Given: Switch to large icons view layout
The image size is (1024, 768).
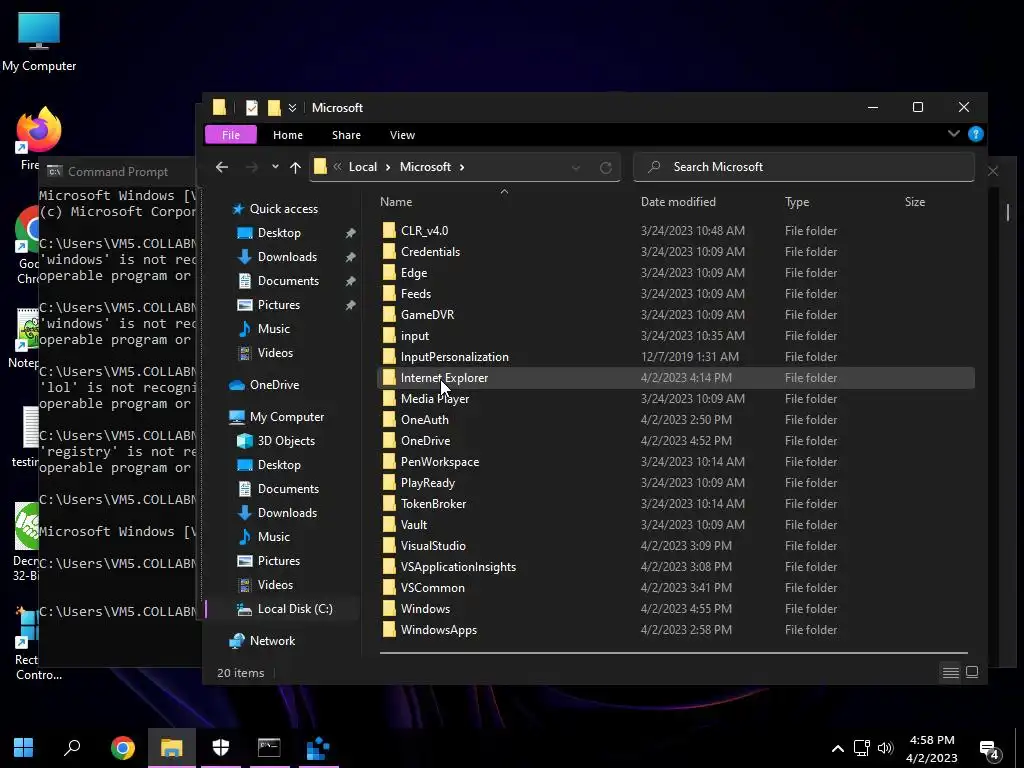Looking at the screenshot, I should pyautogui.click(x=972, y=672).
